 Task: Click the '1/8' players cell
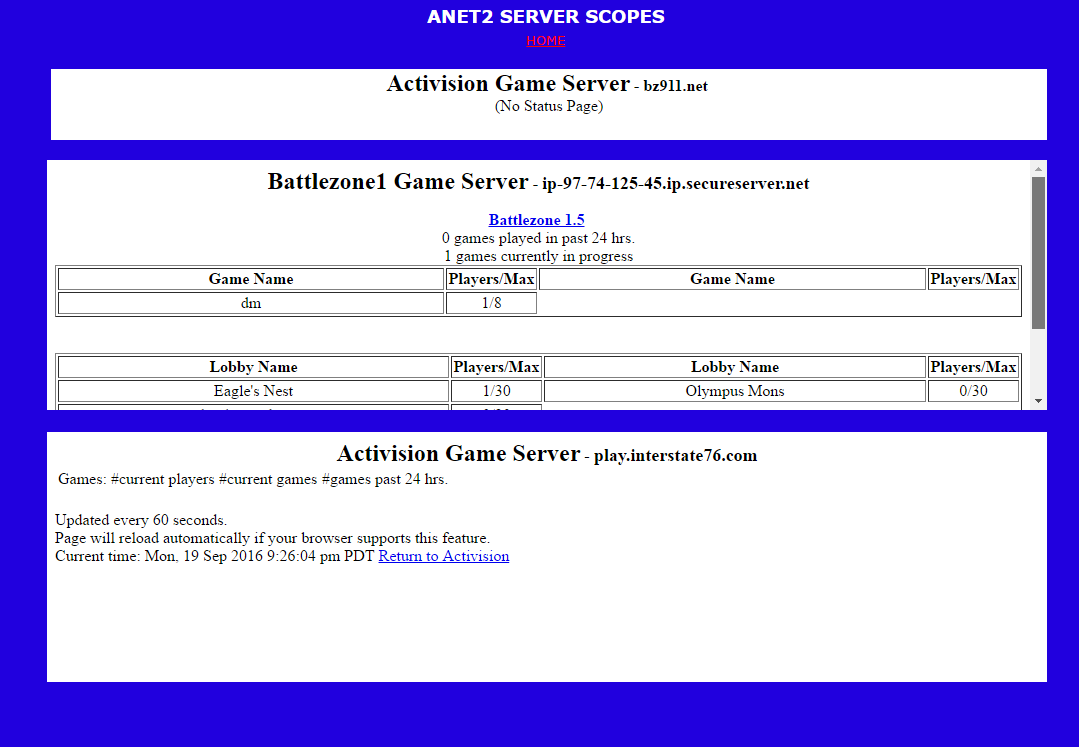pyautogui.click(x=491, y=303)
